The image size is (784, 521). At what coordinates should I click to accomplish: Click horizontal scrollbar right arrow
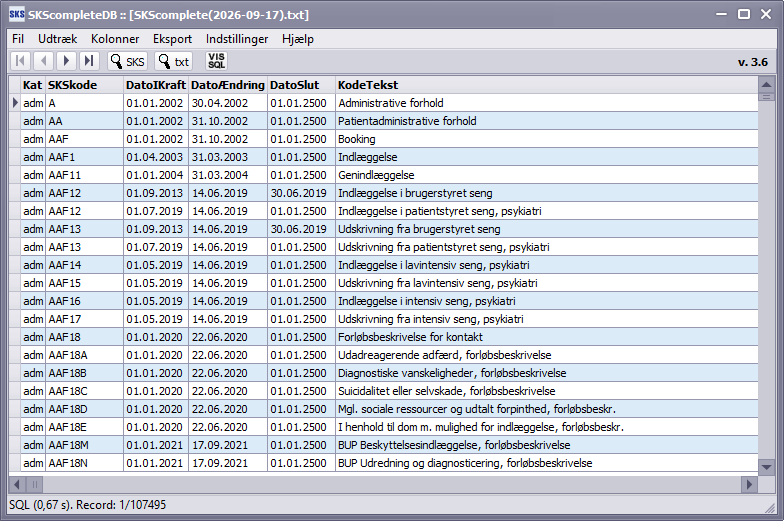(x=749, y=484)
